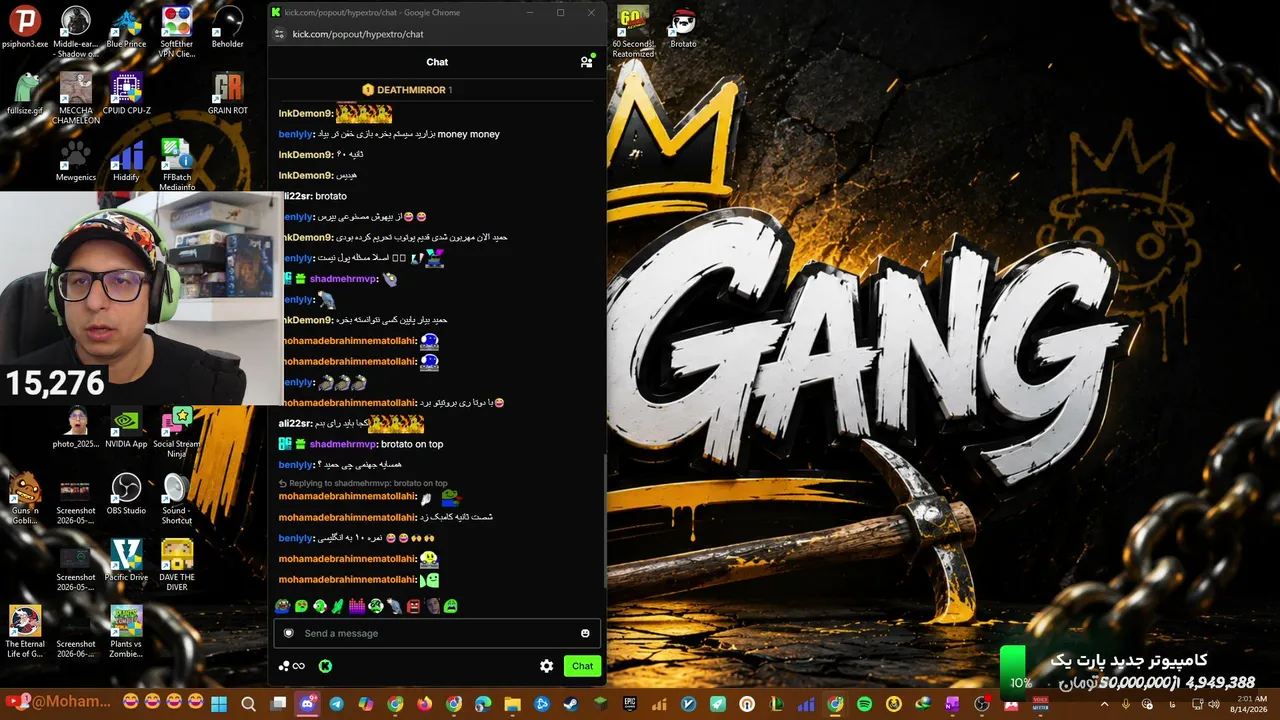
Task: Click the chat identity badge icon
Action: (289, 633)
